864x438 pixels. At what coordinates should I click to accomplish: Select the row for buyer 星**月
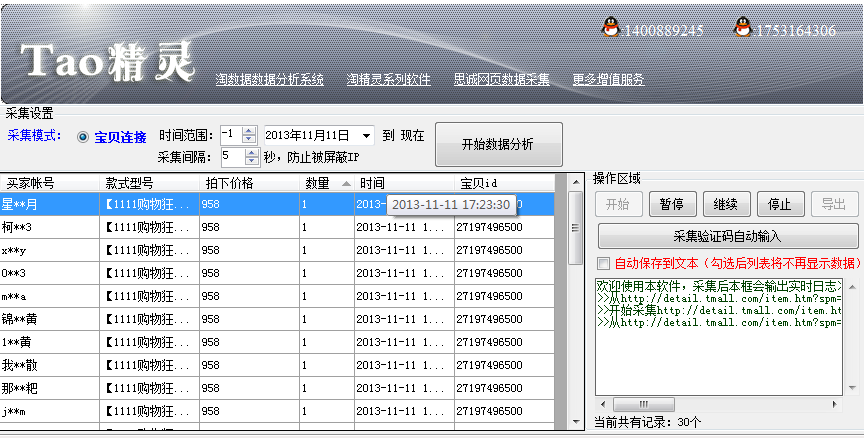coord(278,204)
